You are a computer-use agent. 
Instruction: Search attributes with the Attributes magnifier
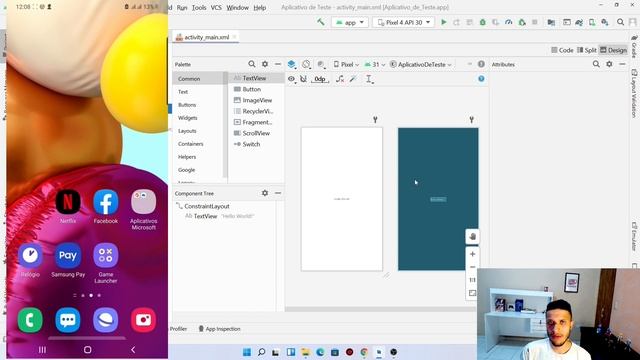[x=596, y=64]
